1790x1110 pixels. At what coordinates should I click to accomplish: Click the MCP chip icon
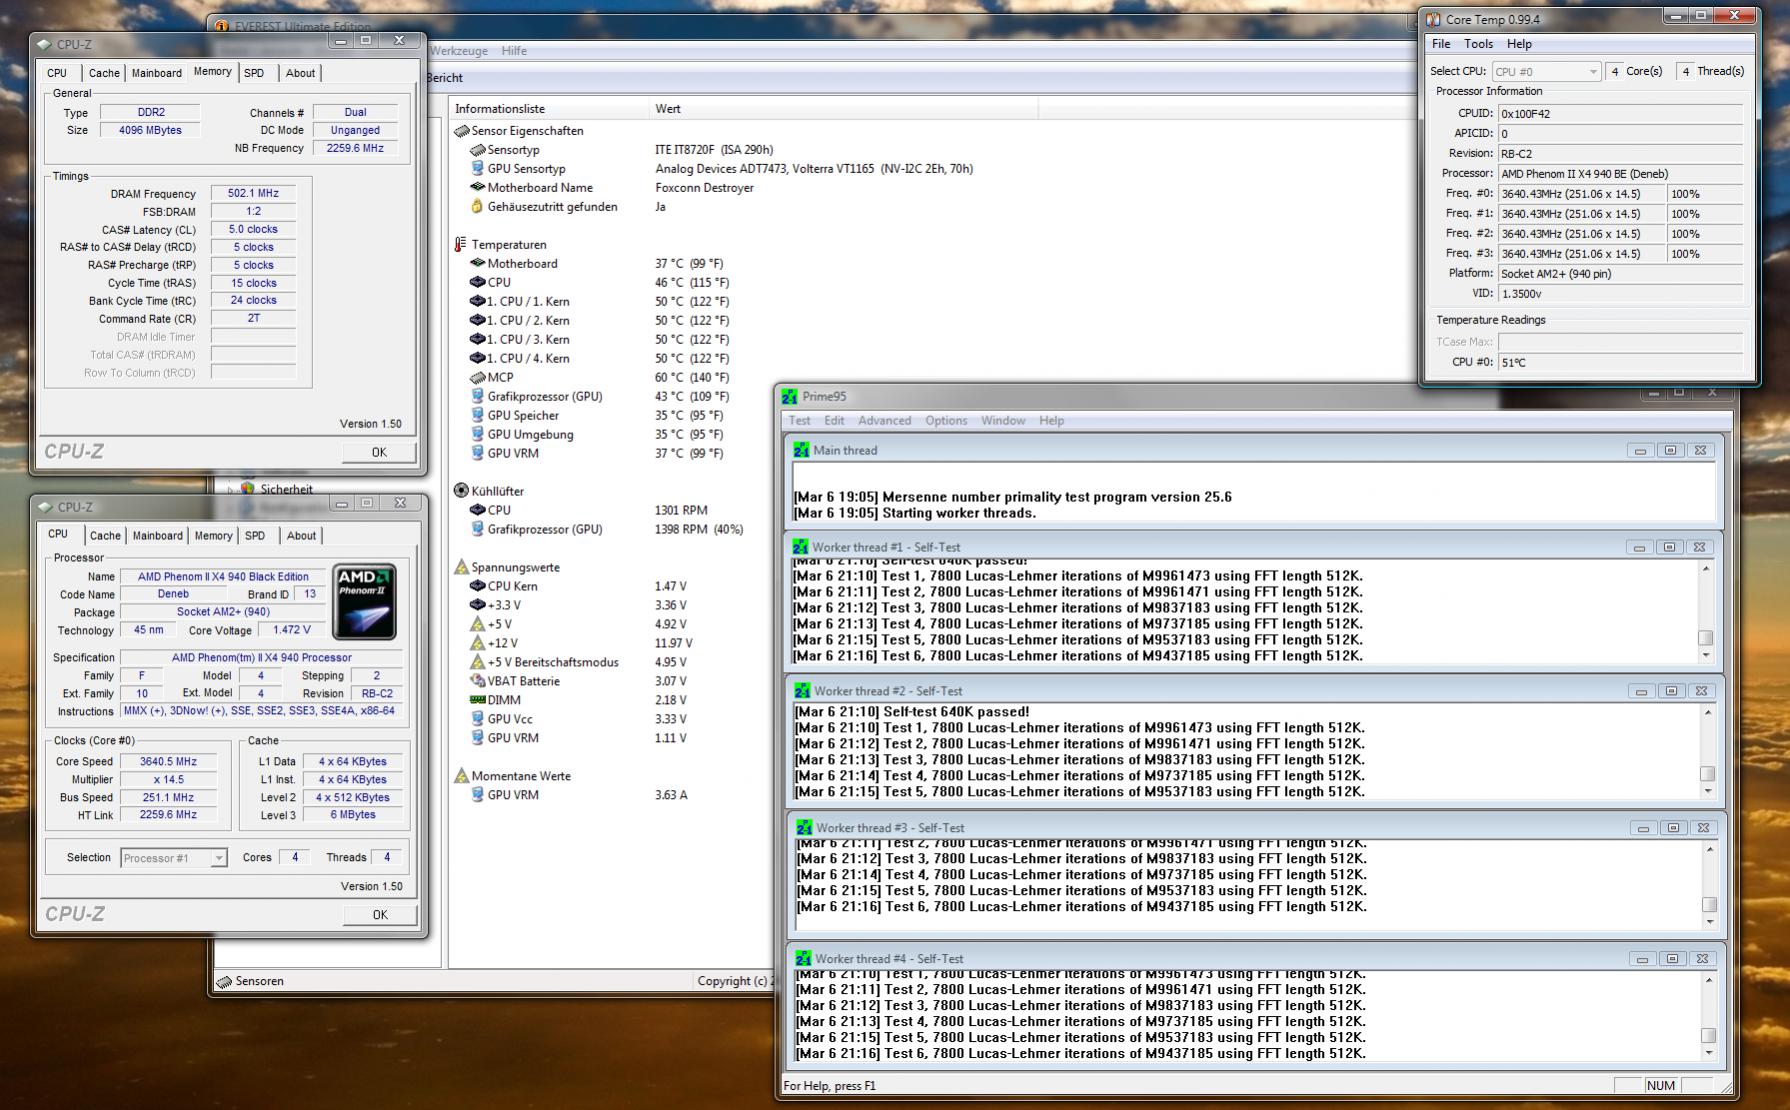click(477, 378)
